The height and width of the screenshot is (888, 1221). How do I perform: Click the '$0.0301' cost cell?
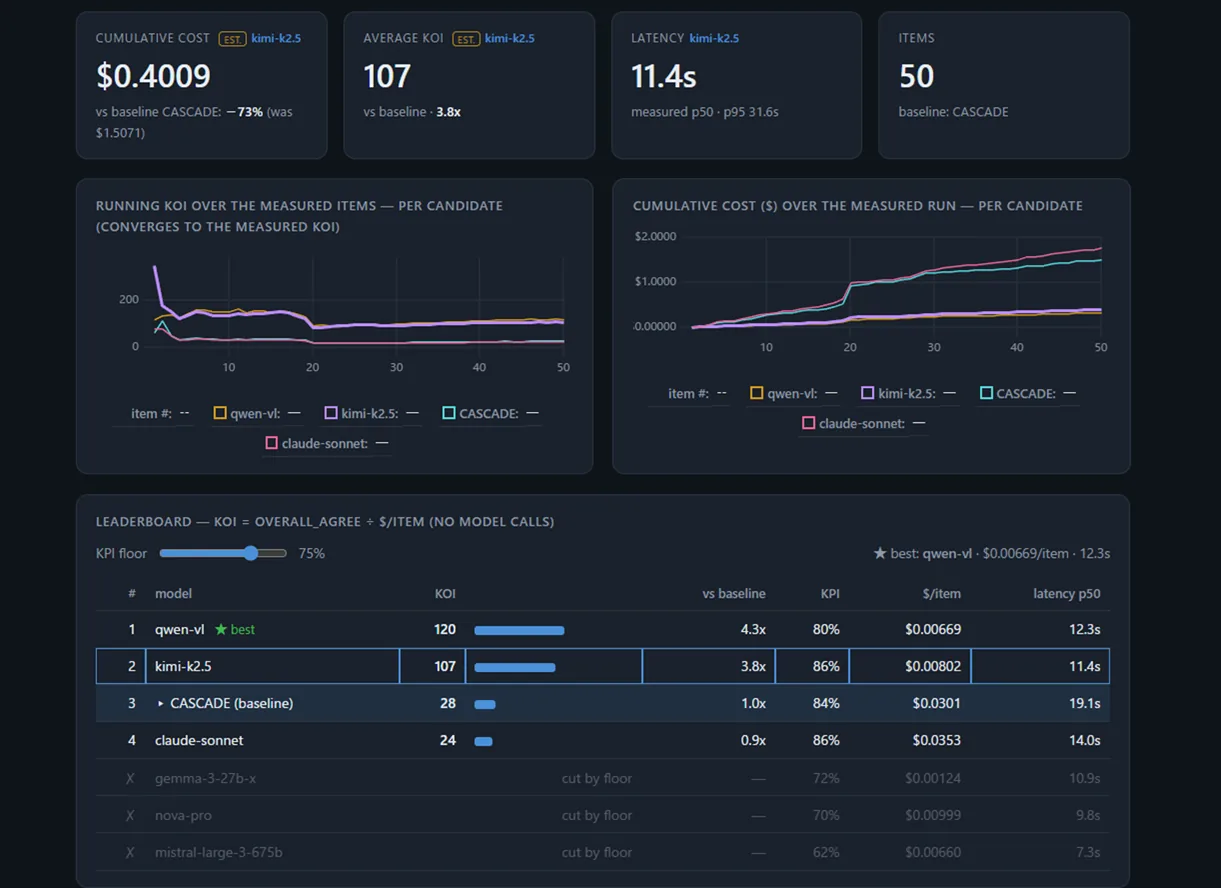[x=937, y=703]
